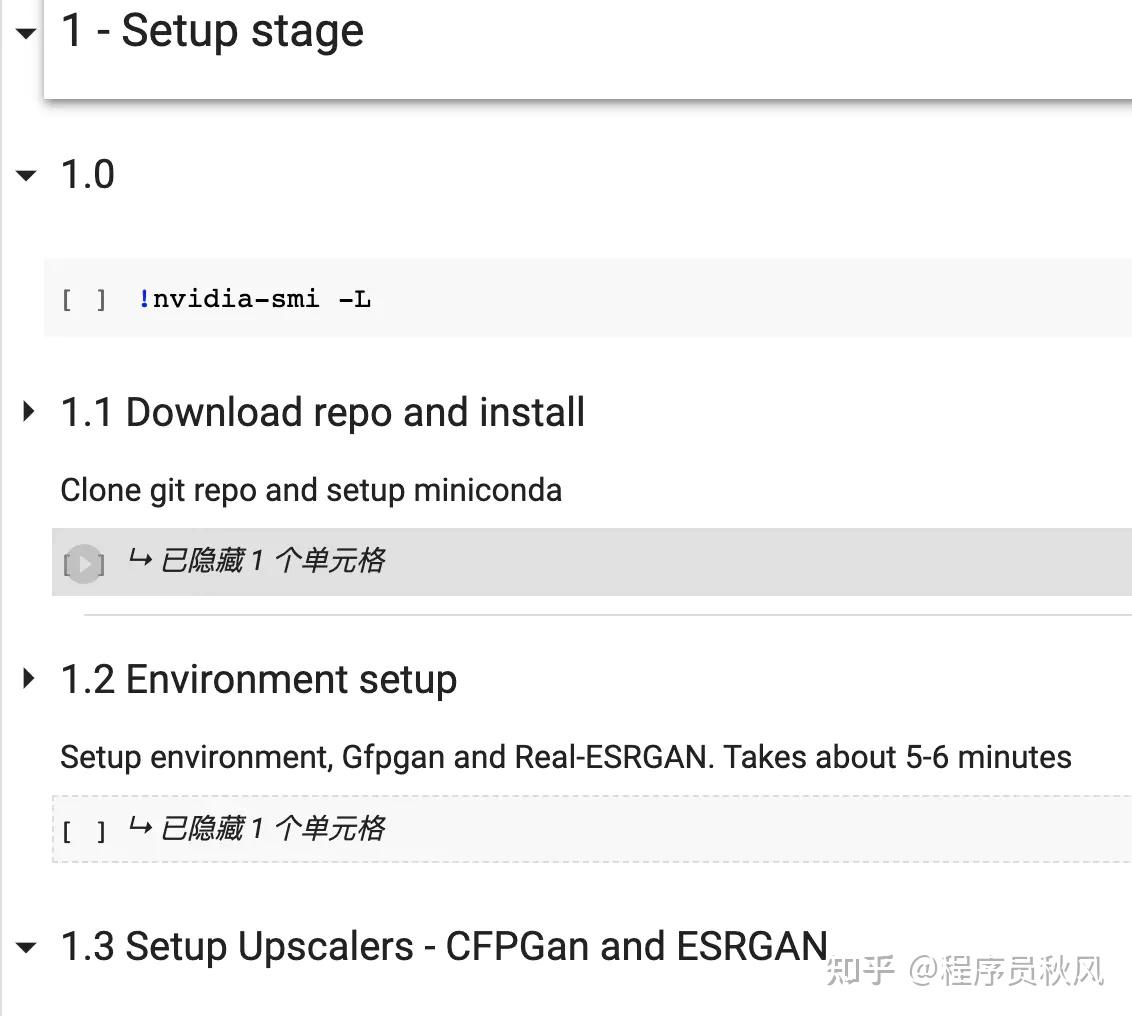The height and width of the screenshot is (1016, 1132).
Task: Run the hidden cell under Download repo
Action: [84, 564]
